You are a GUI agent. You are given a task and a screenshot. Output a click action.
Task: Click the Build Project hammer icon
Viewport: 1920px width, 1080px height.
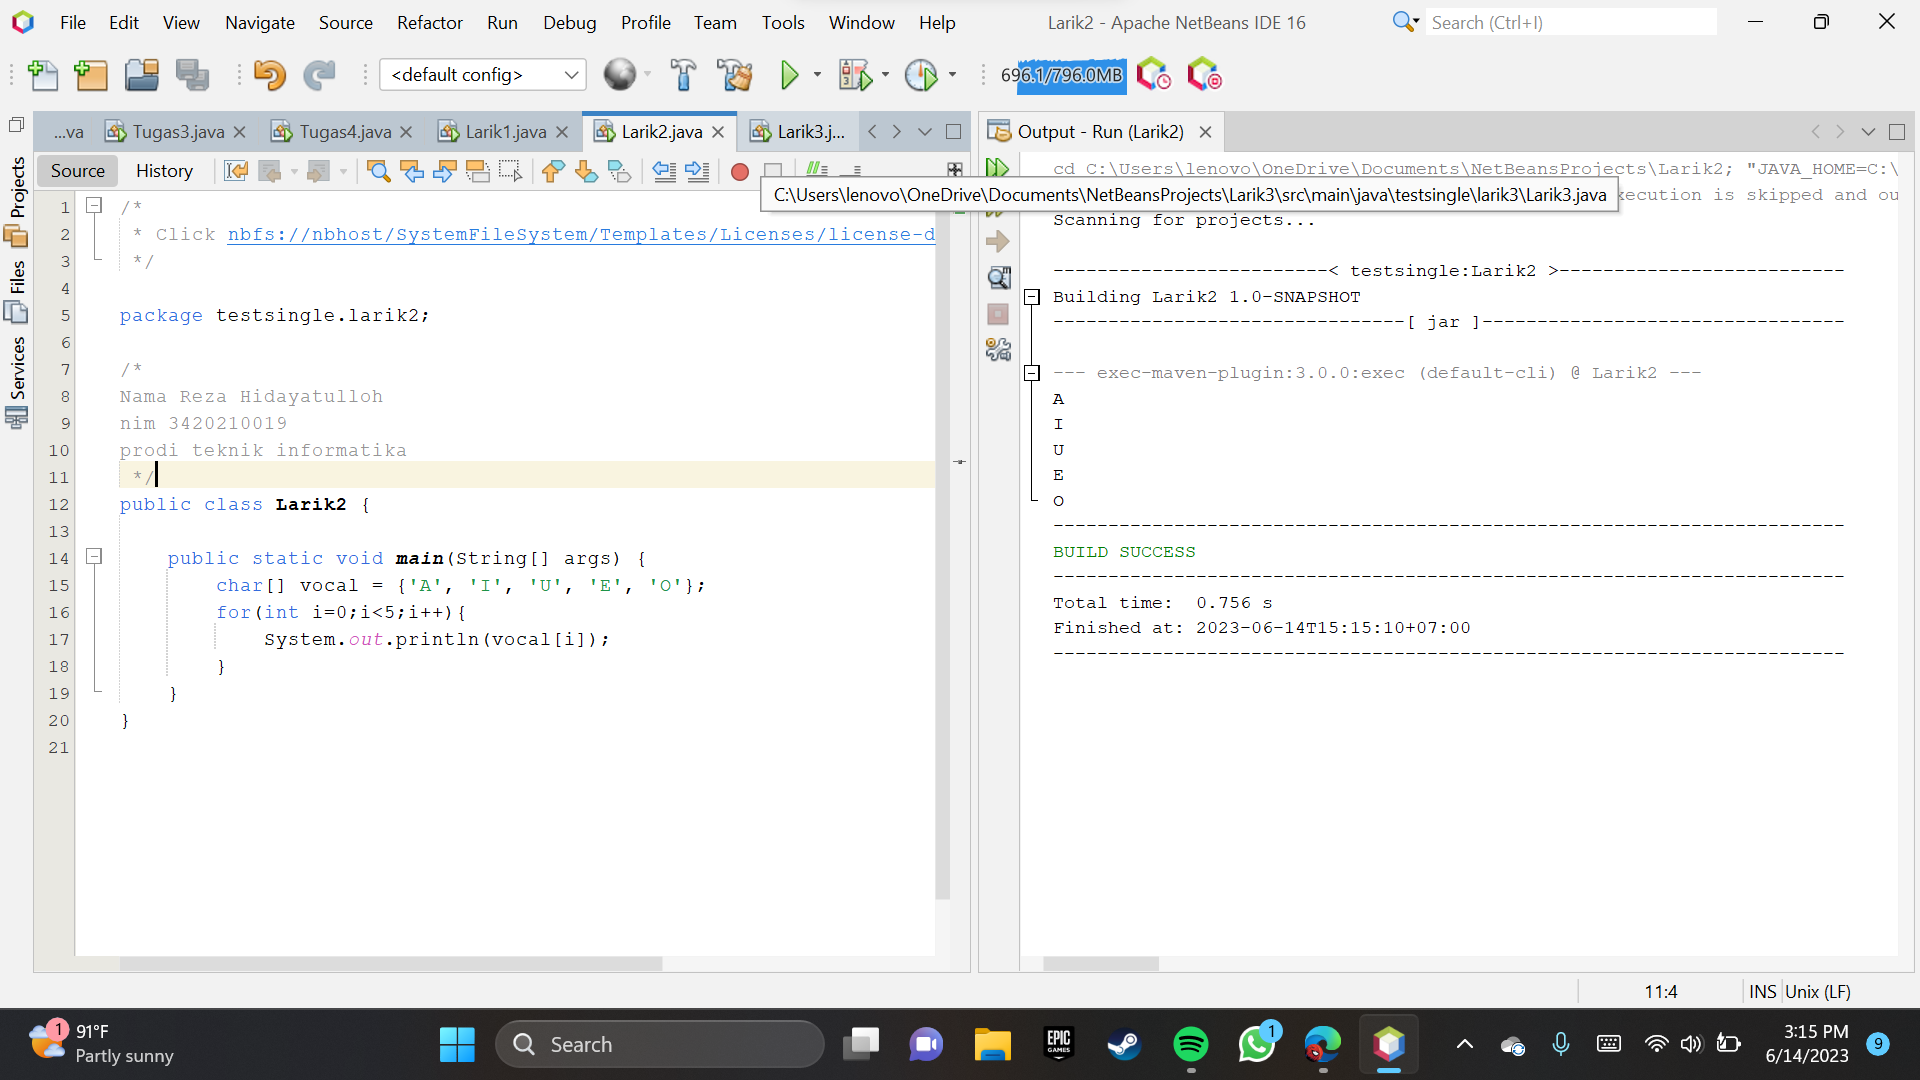pos(683,75)
